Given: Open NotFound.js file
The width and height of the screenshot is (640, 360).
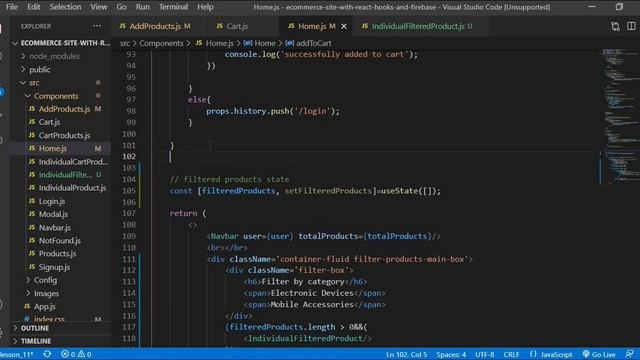Looking at the screenshot, I should (60, 240).
